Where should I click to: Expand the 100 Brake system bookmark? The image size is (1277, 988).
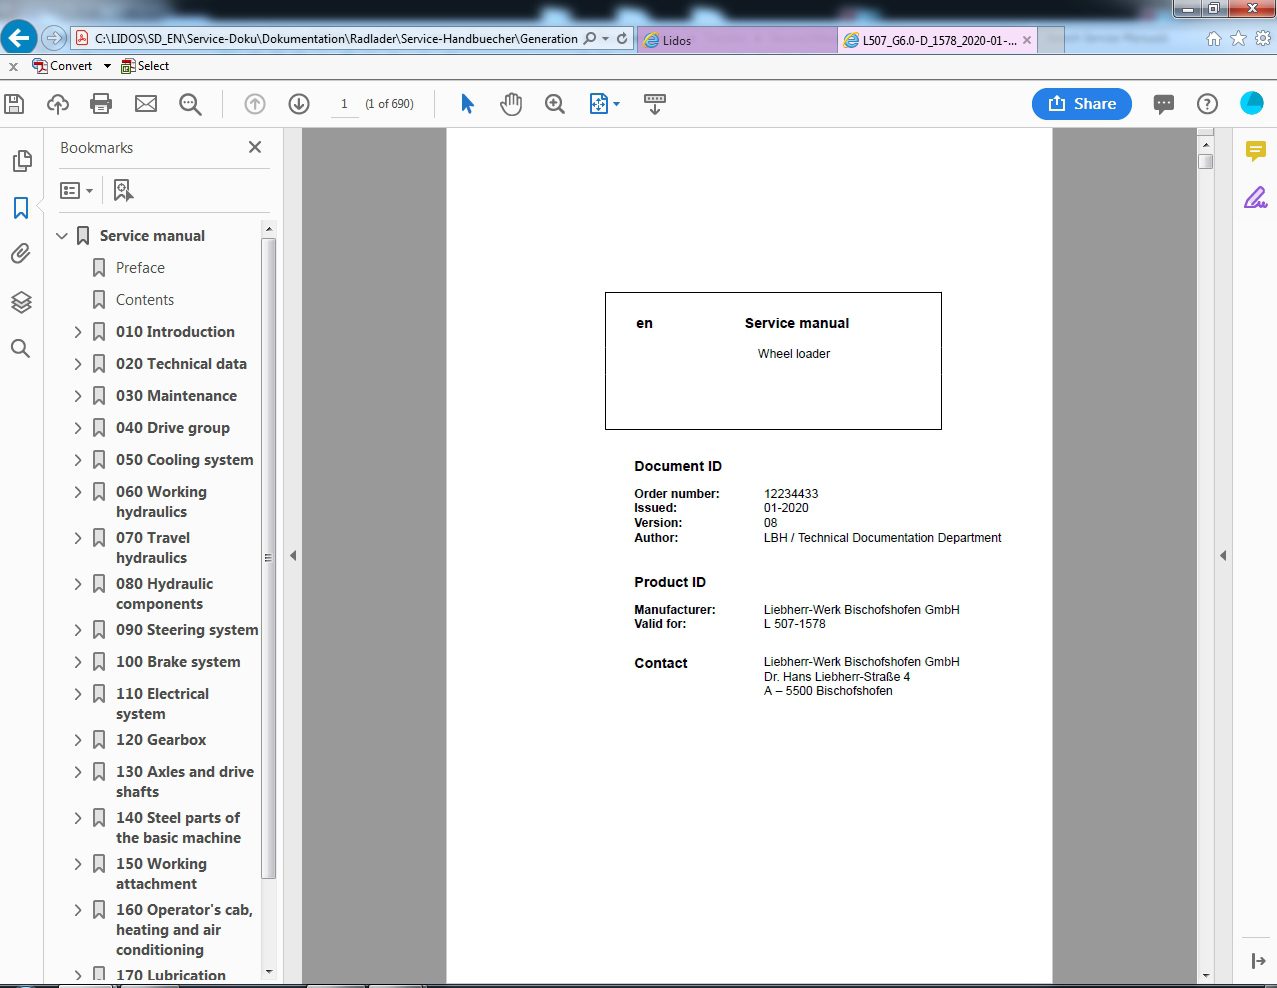(x=78, y=662)
